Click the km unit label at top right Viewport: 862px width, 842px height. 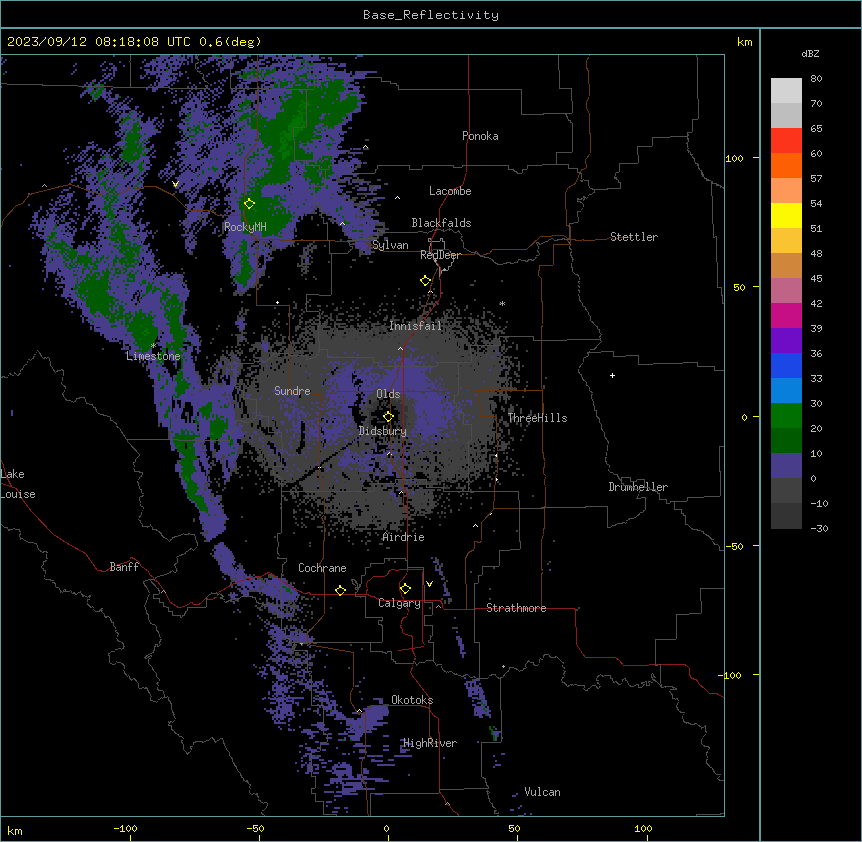click(744, 42)
